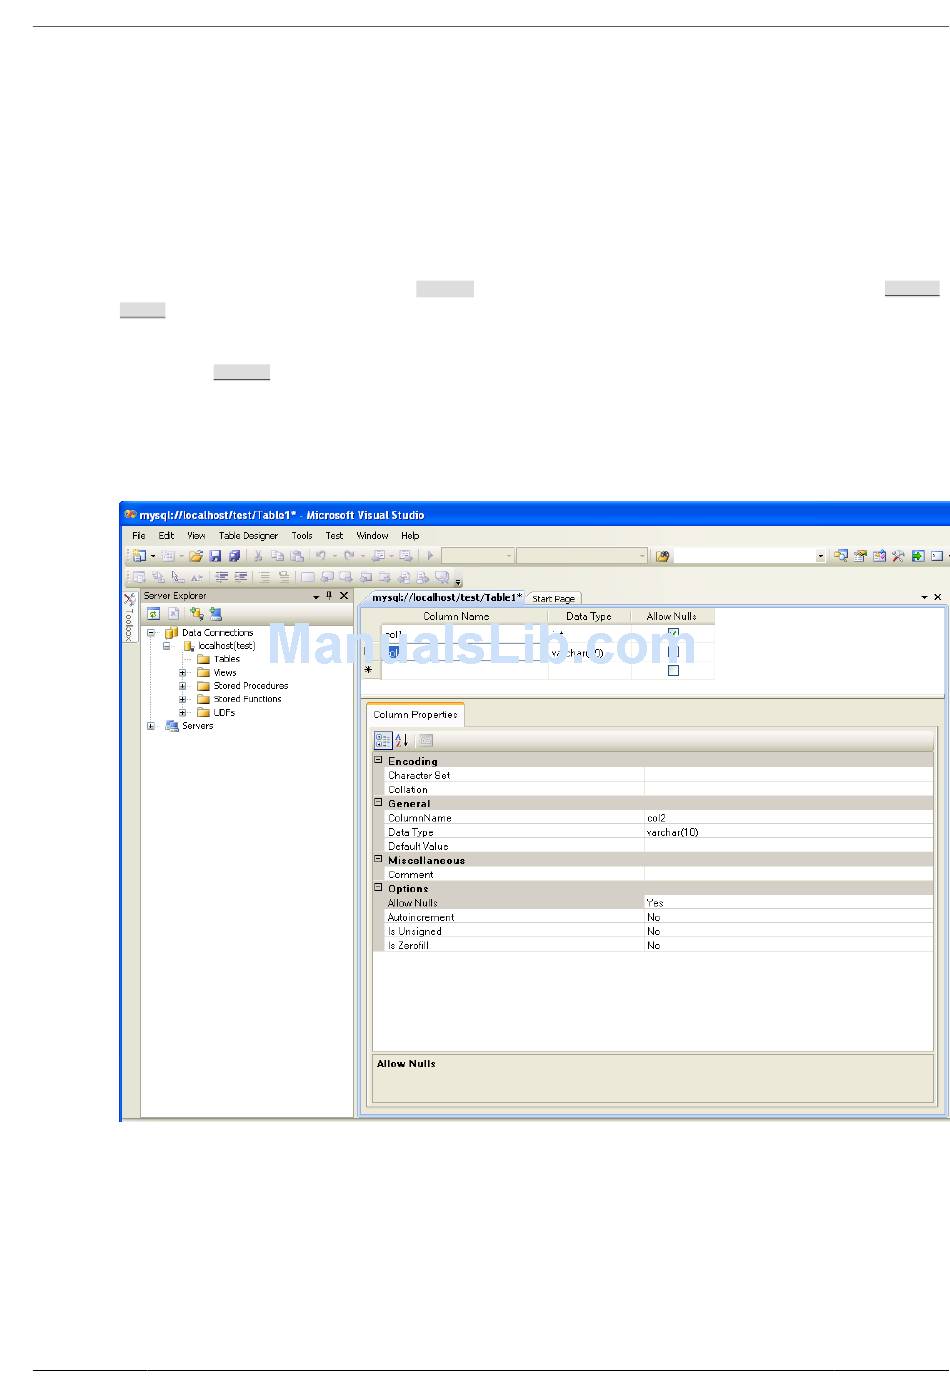
Task: Open the Edit menu
Action: tap(166, 536)
